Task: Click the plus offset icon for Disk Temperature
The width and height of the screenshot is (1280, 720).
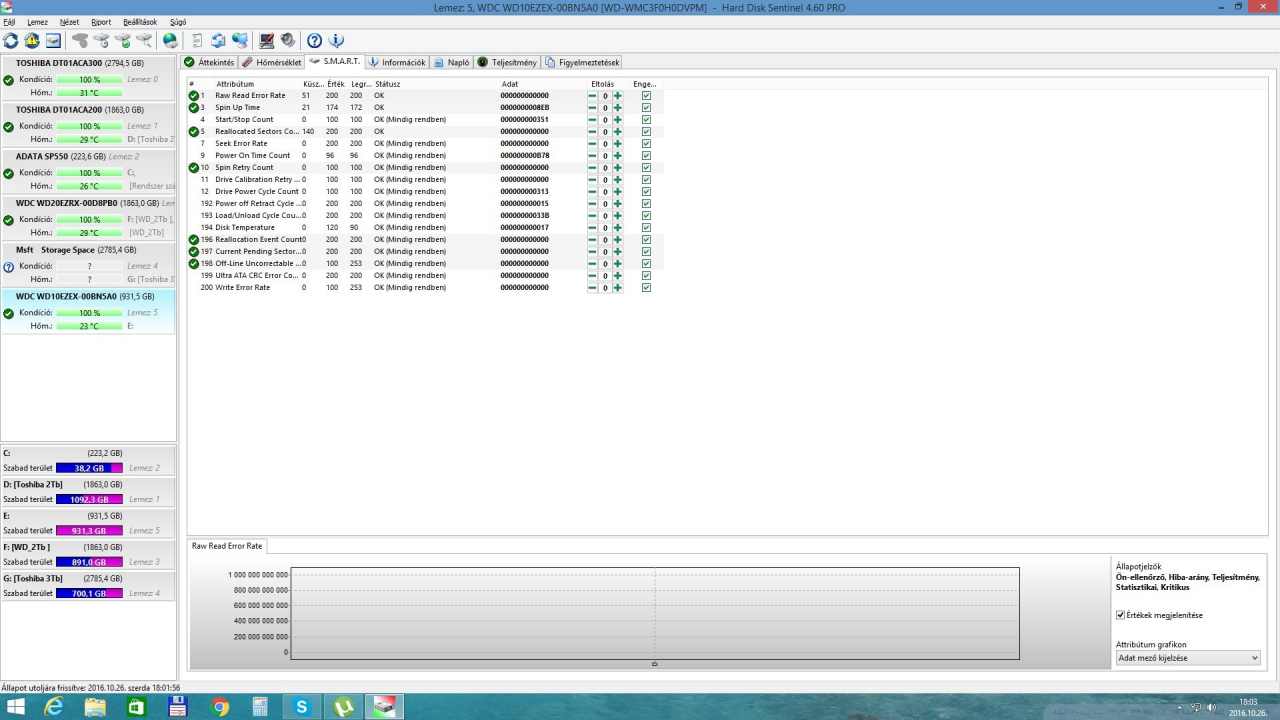Action: click(617, 227)
